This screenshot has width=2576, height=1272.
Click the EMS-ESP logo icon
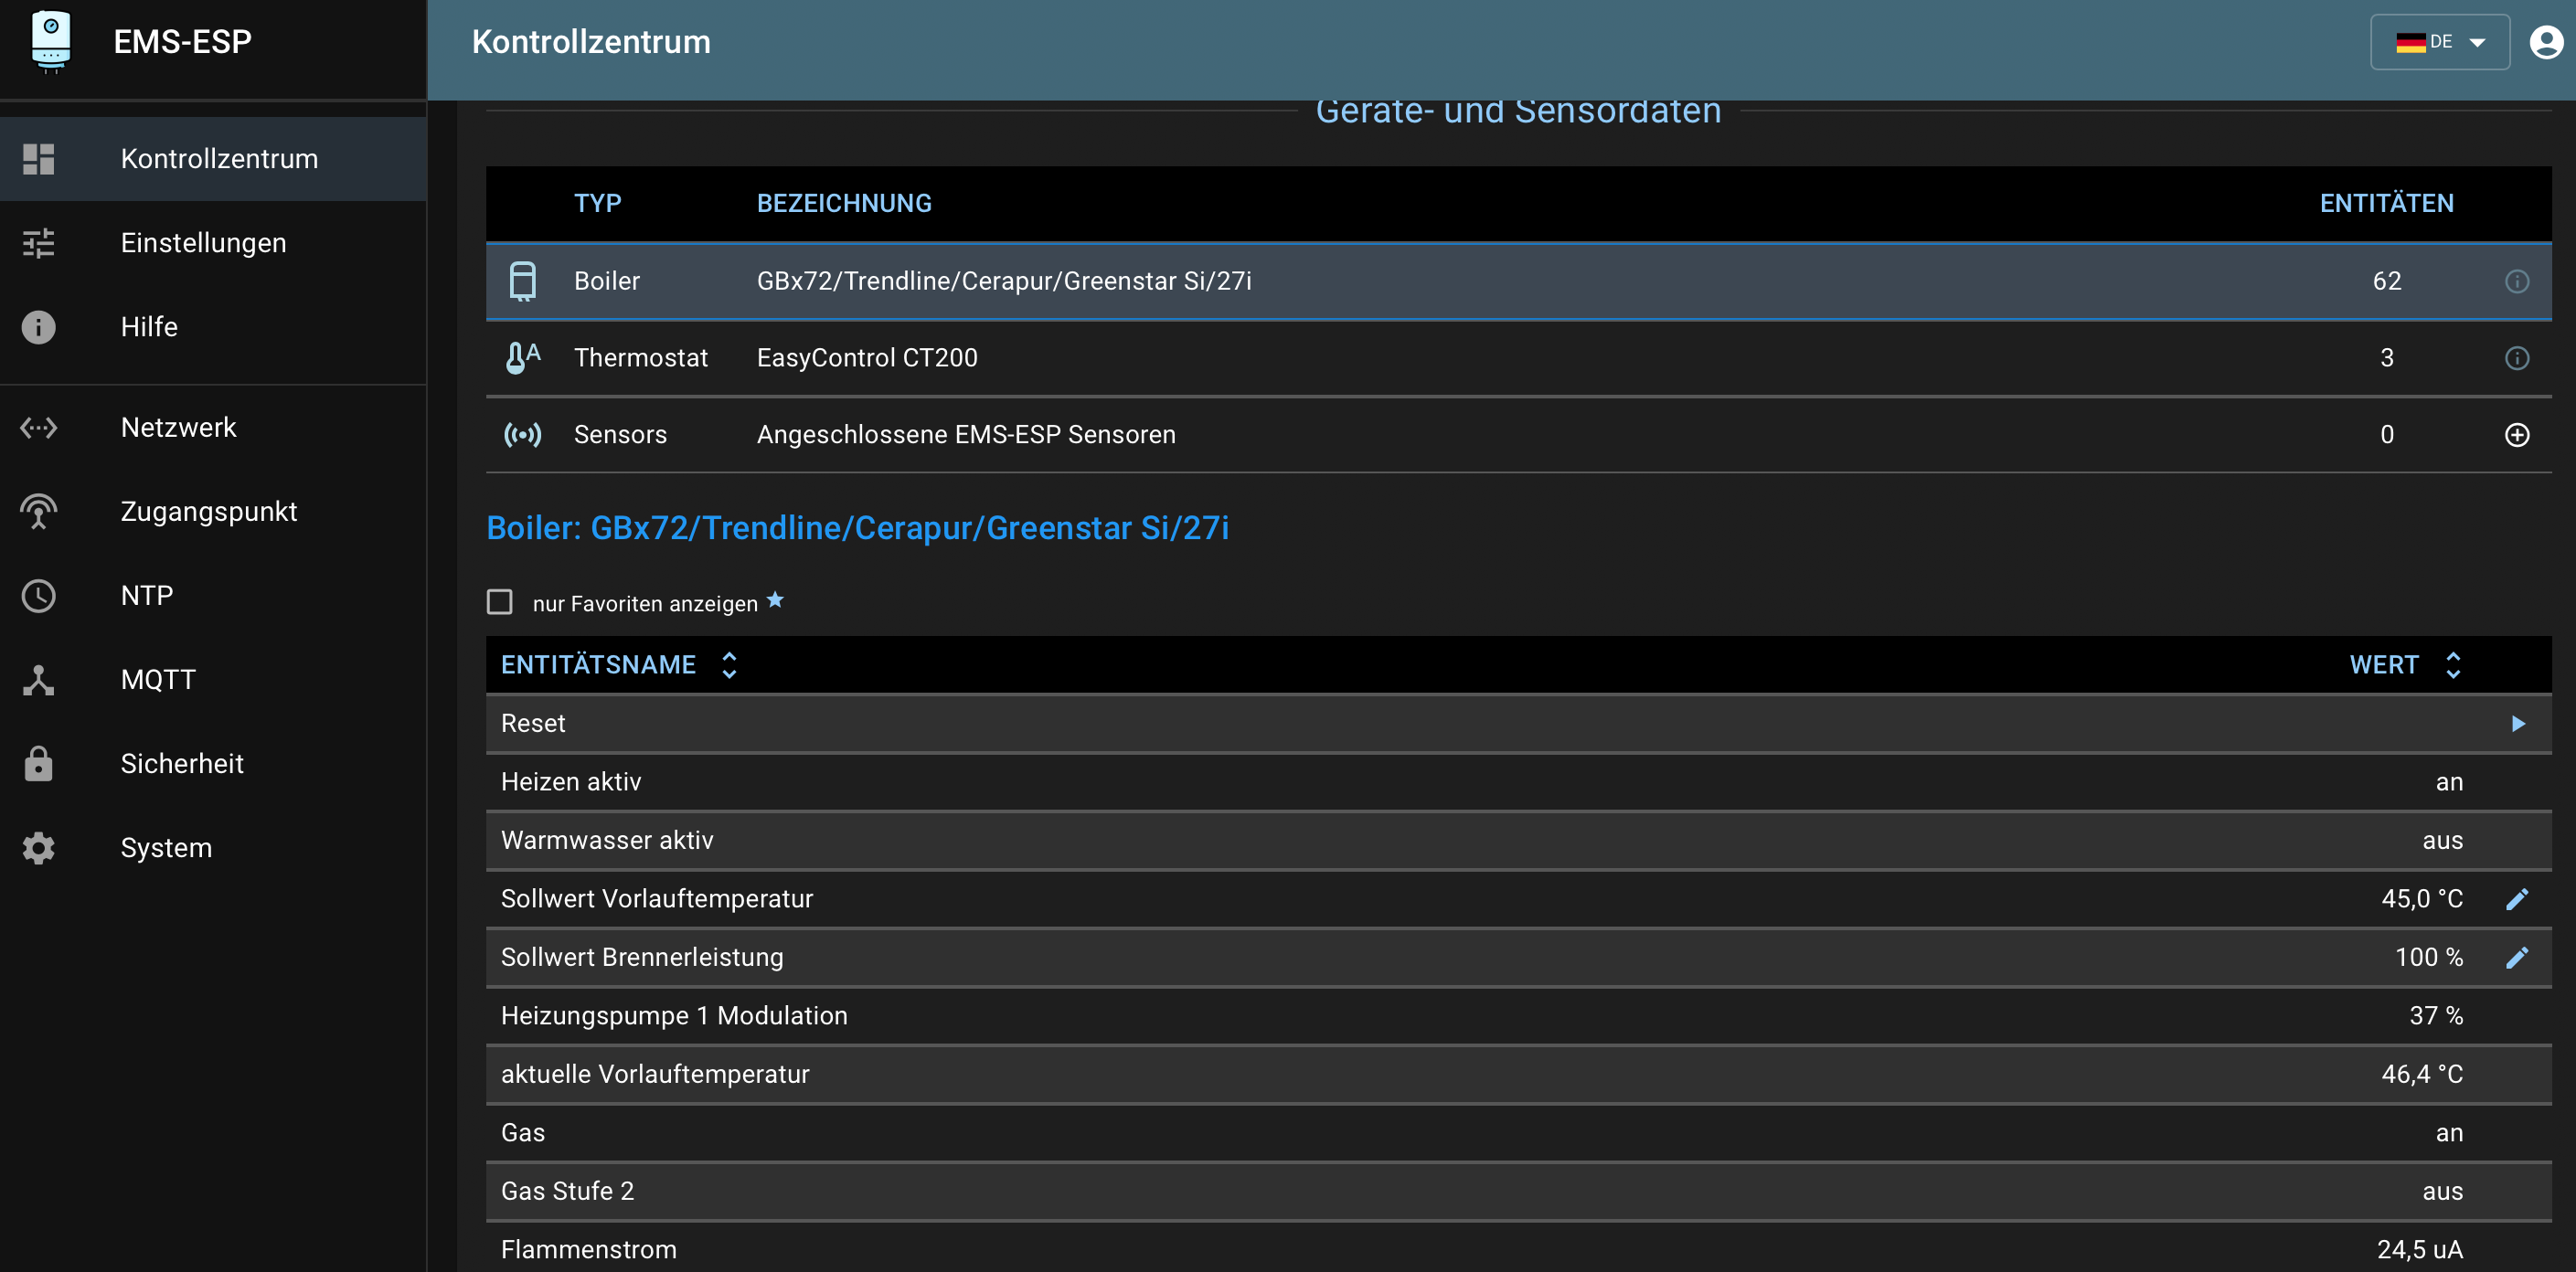[51, 42]
